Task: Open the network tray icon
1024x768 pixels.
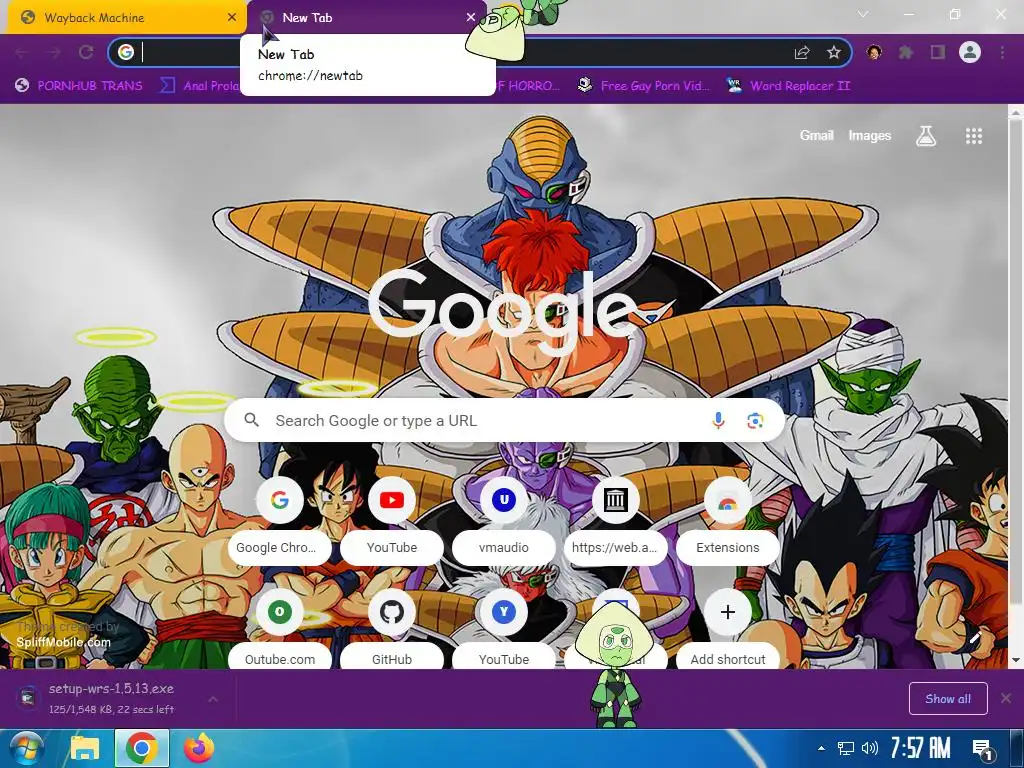Action: pyautogui.click(x=846, y=748)
